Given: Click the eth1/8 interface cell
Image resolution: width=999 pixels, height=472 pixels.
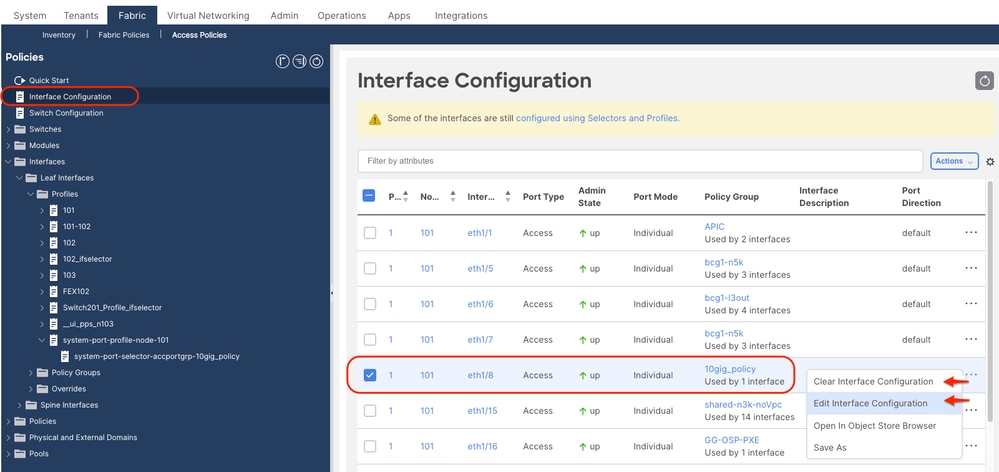Looking at the screenshot, I should coord(480,375).
